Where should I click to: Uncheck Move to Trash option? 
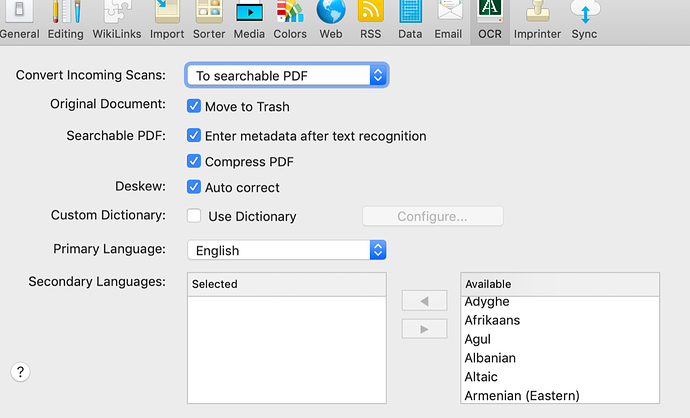tap(194, 106)
